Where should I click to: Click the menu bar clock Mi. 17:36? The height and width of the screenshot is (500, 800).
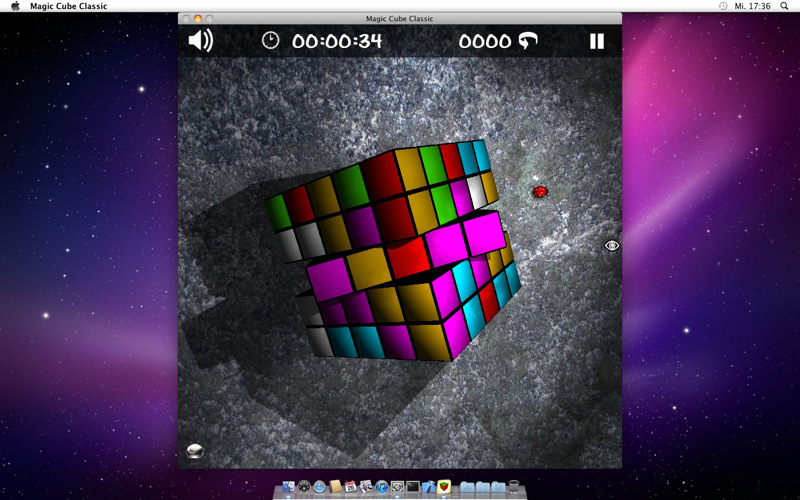pos(752,6)
